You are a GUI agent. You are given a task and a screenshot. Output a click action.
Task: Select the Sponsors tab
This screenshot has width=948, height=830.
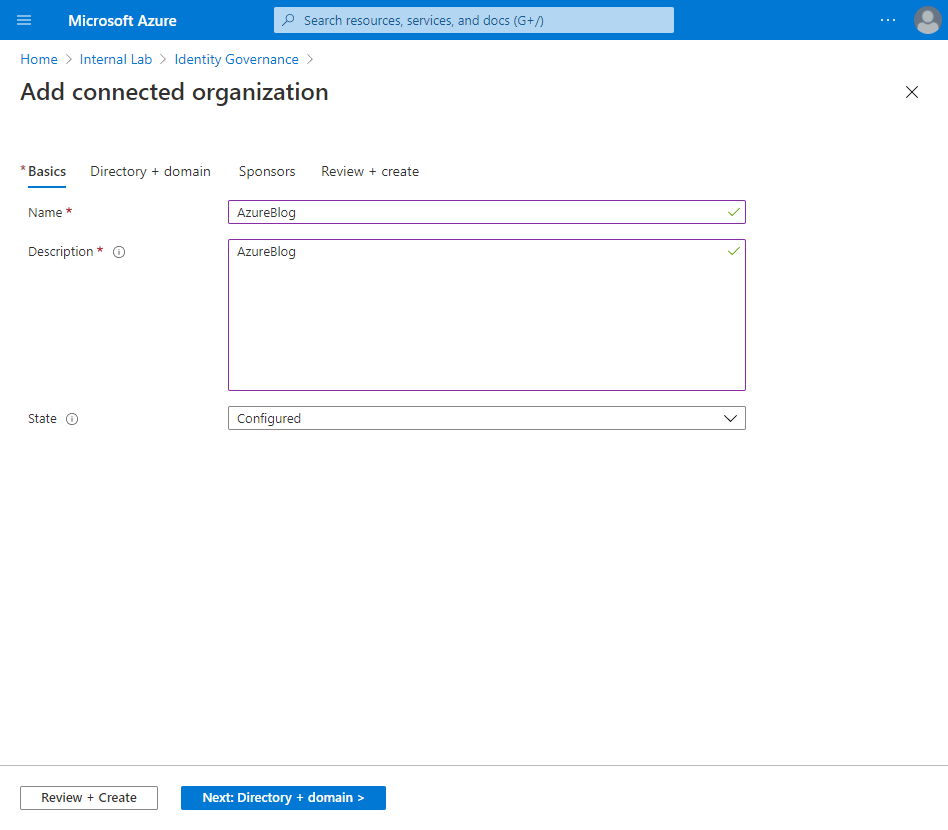266,171
